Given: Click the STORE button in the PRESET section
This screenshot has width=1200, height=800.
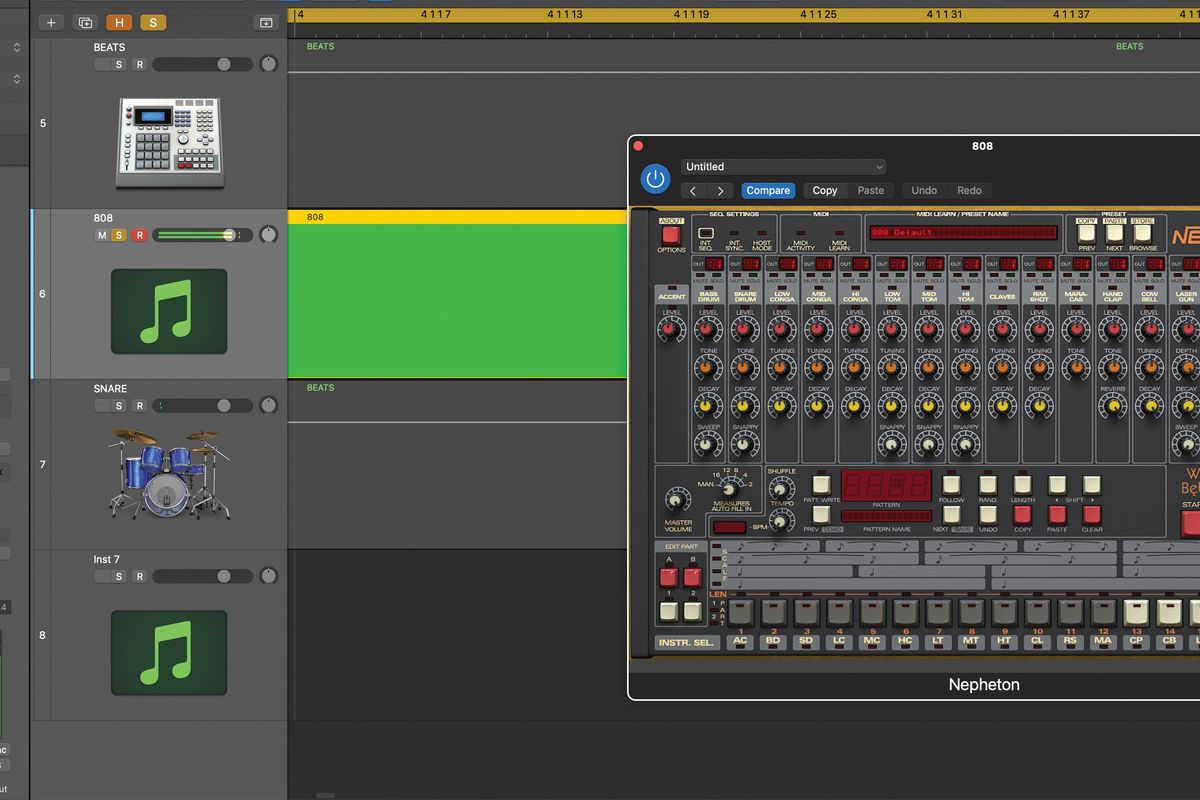Looking at the screenshot, I should (x=1141, y=234).
